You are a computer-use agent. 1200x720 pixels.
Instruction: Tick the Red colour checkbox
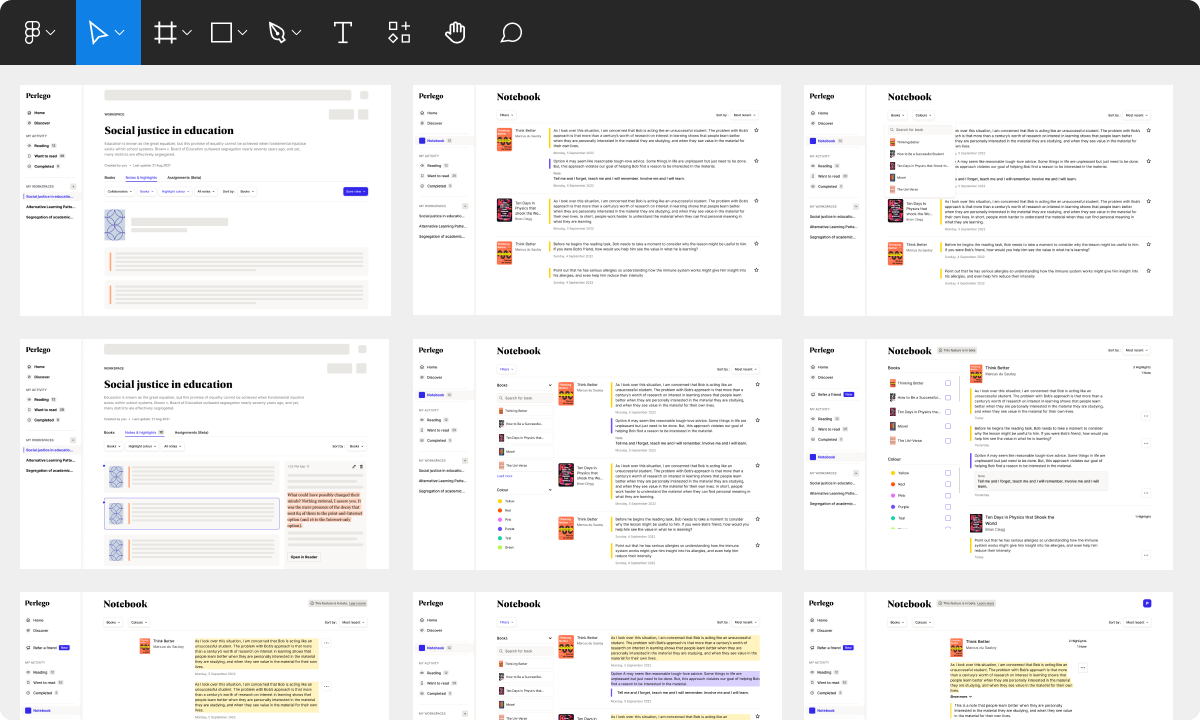947,484
